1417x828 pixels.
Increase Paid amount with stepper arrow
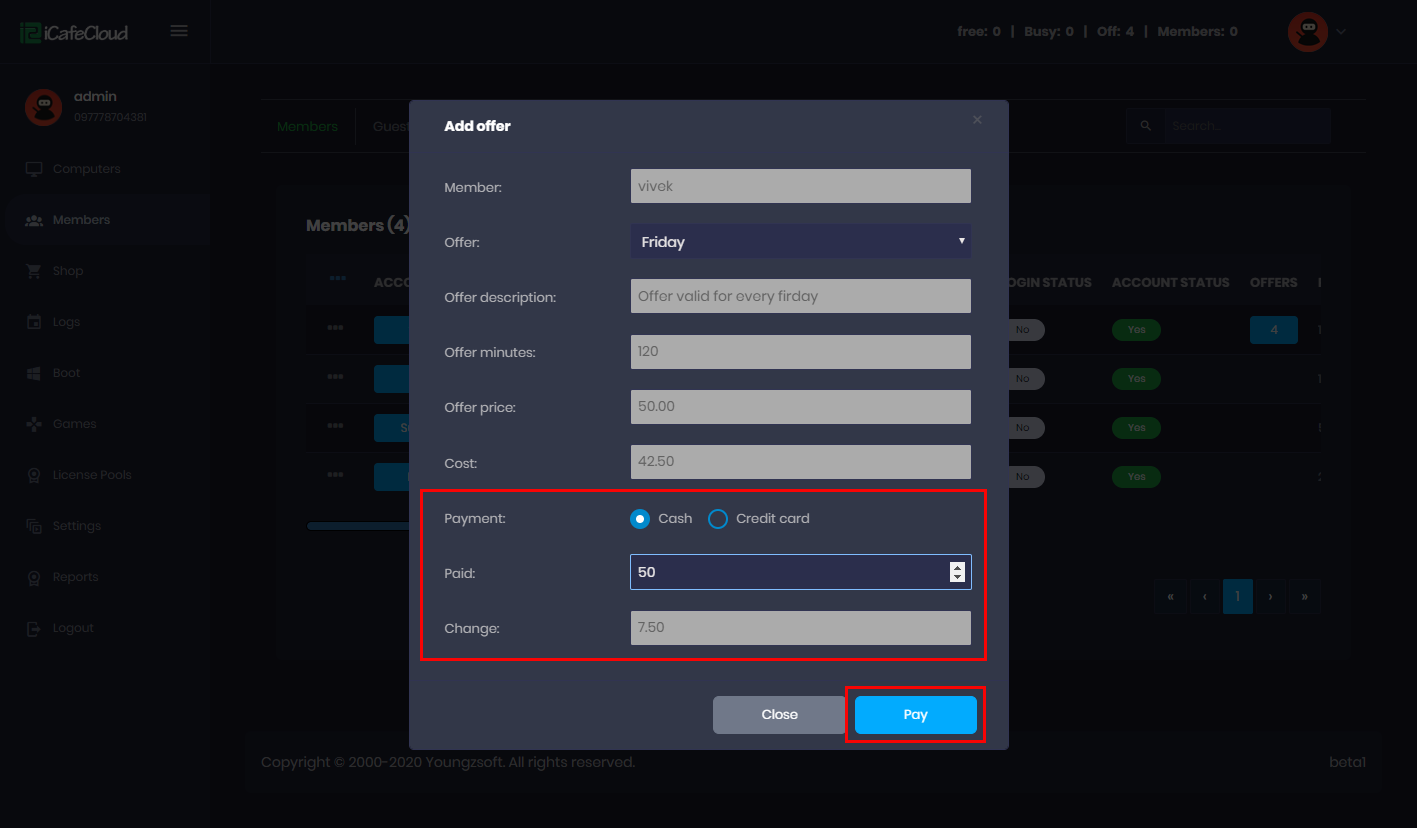pos(957,567)
